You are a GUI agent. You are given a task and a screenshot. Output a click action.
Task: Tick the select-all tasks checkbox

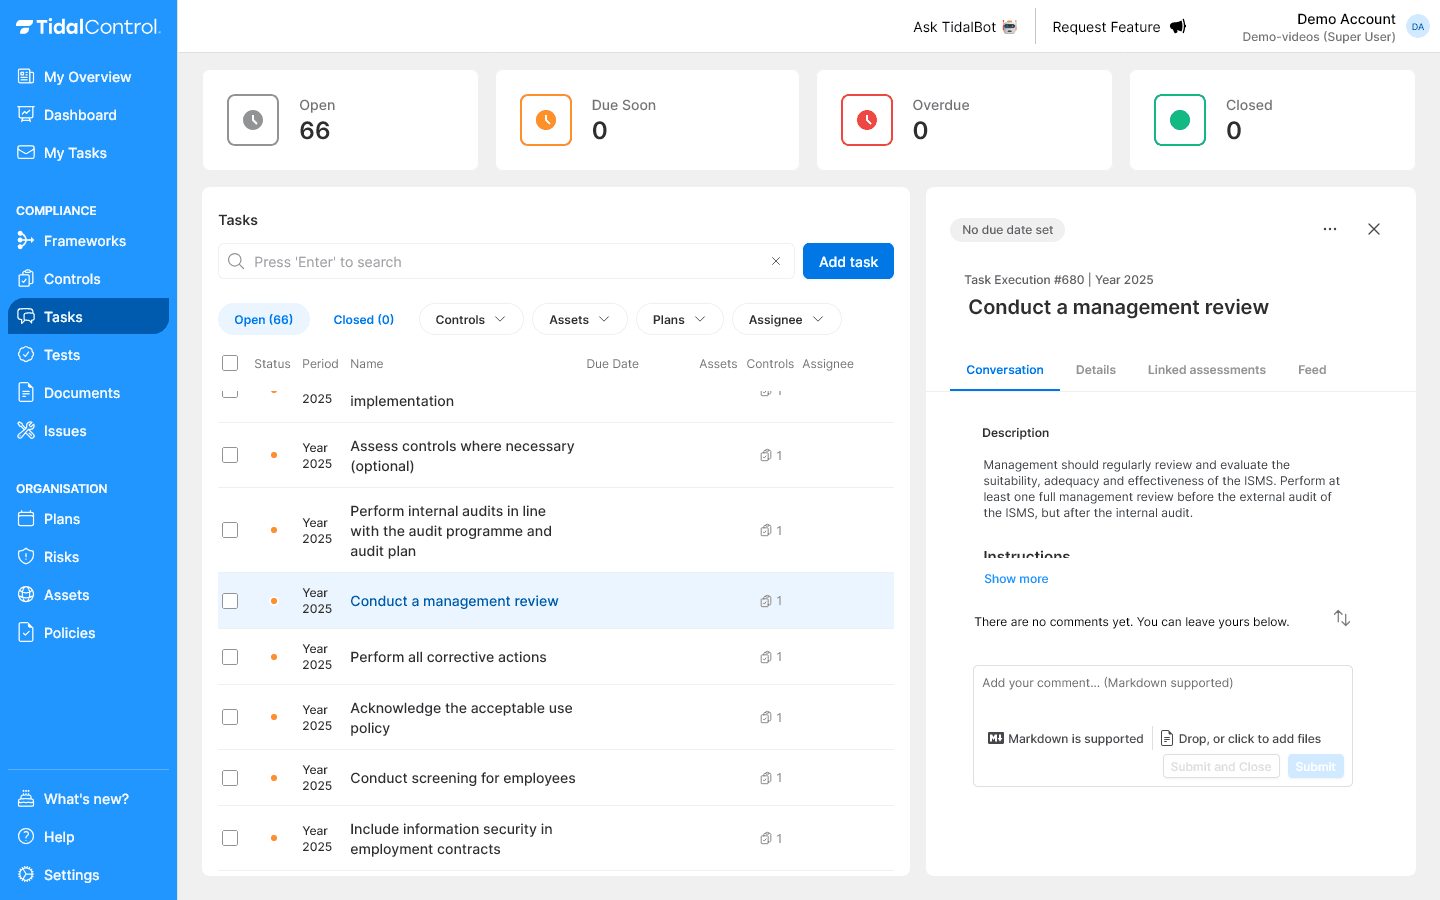coord(230,363)
